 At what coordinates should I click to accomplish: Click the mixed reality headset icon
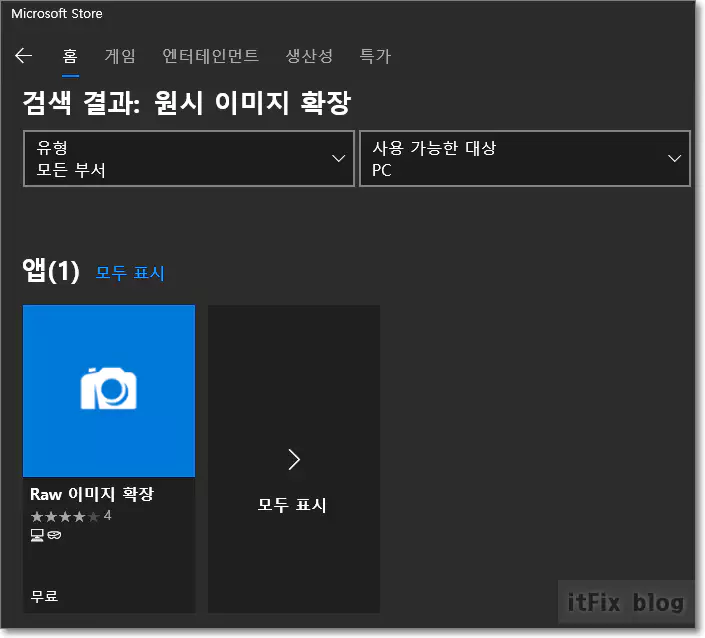tap(54, 535)
